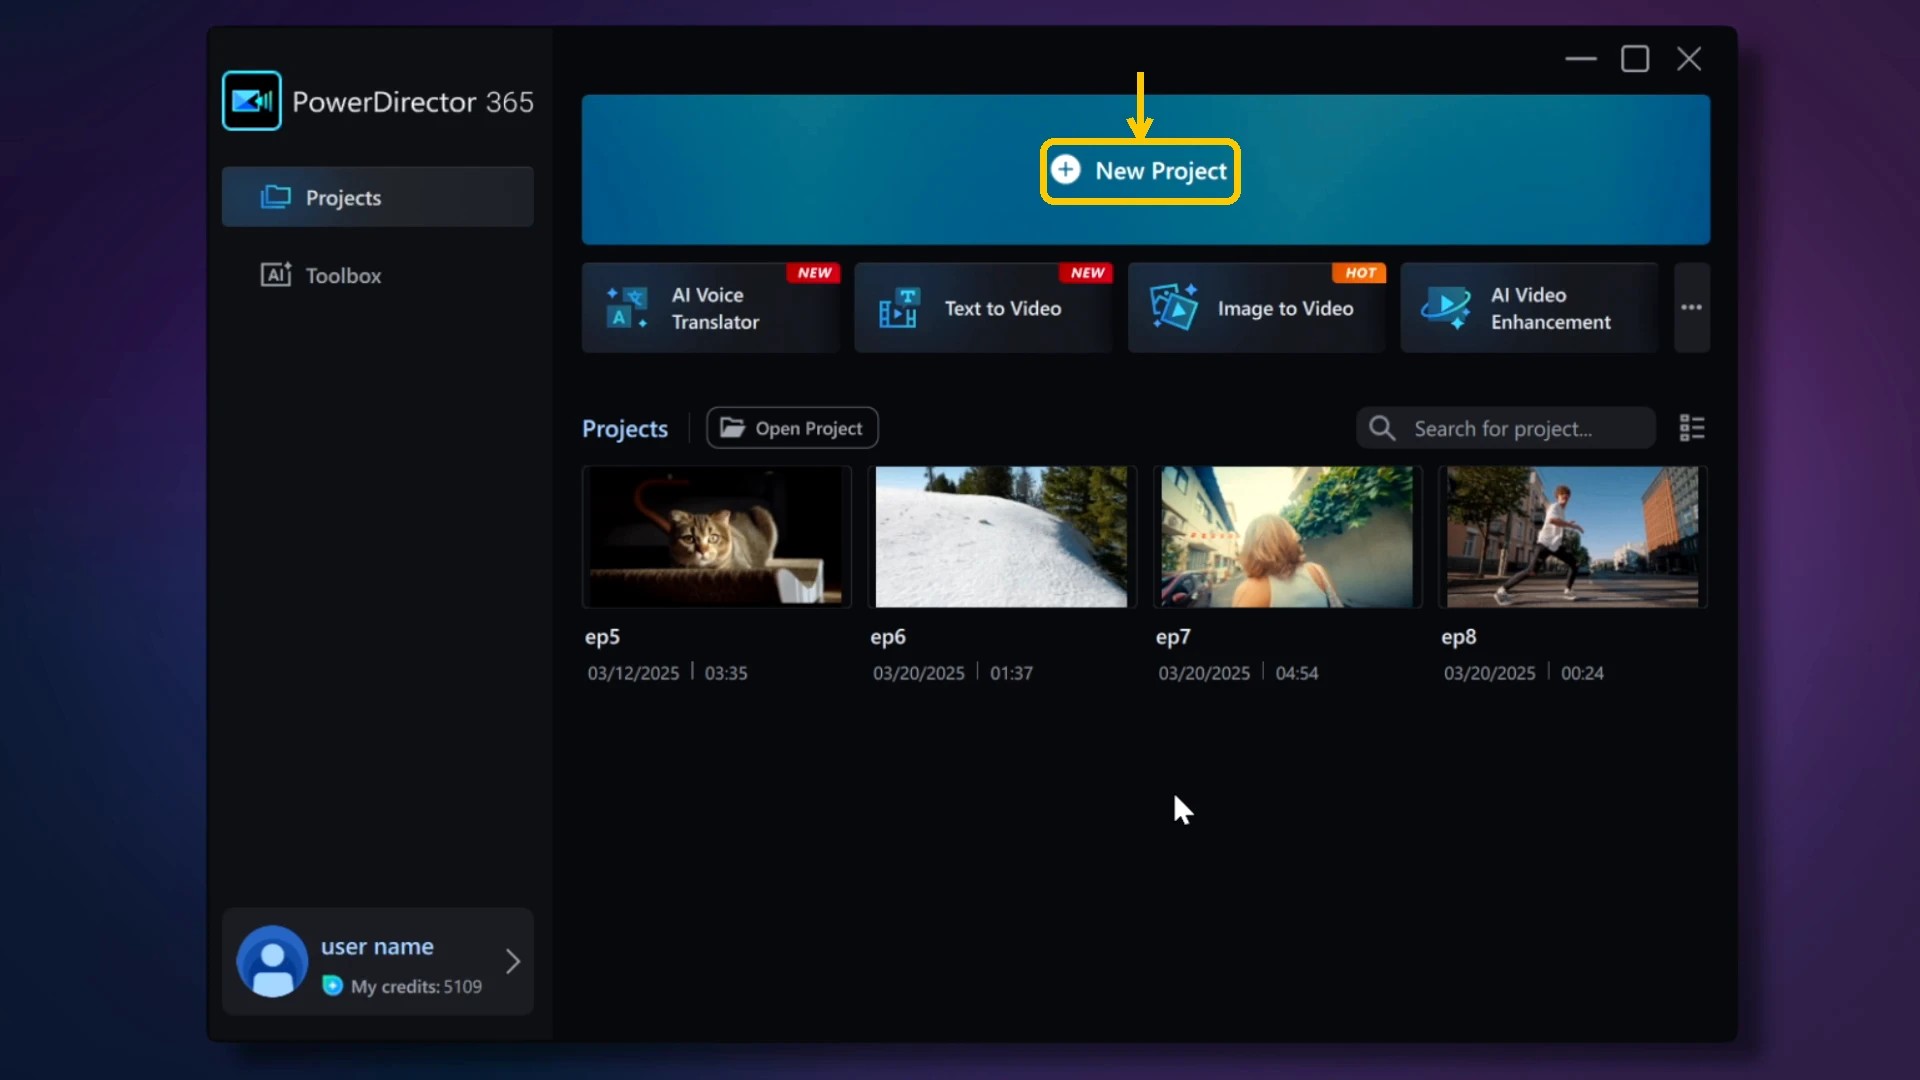Open the ep8 running man project thumbnail
The width and height of the screenshot is (1920, 1080).
(x=1572, y=537)
